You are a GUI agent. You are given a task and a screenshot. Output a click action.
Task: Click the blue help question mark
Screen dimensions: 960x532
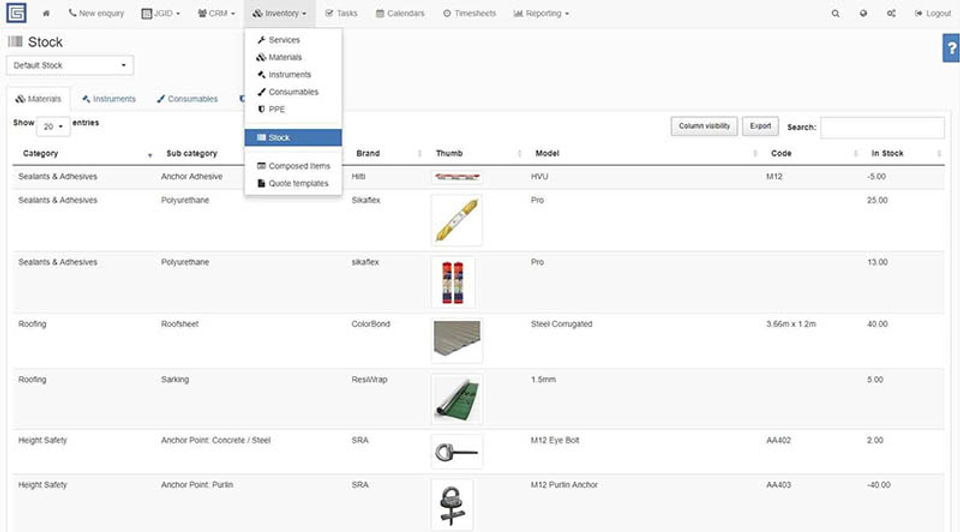pyautogui.click(x=951, y=48)
